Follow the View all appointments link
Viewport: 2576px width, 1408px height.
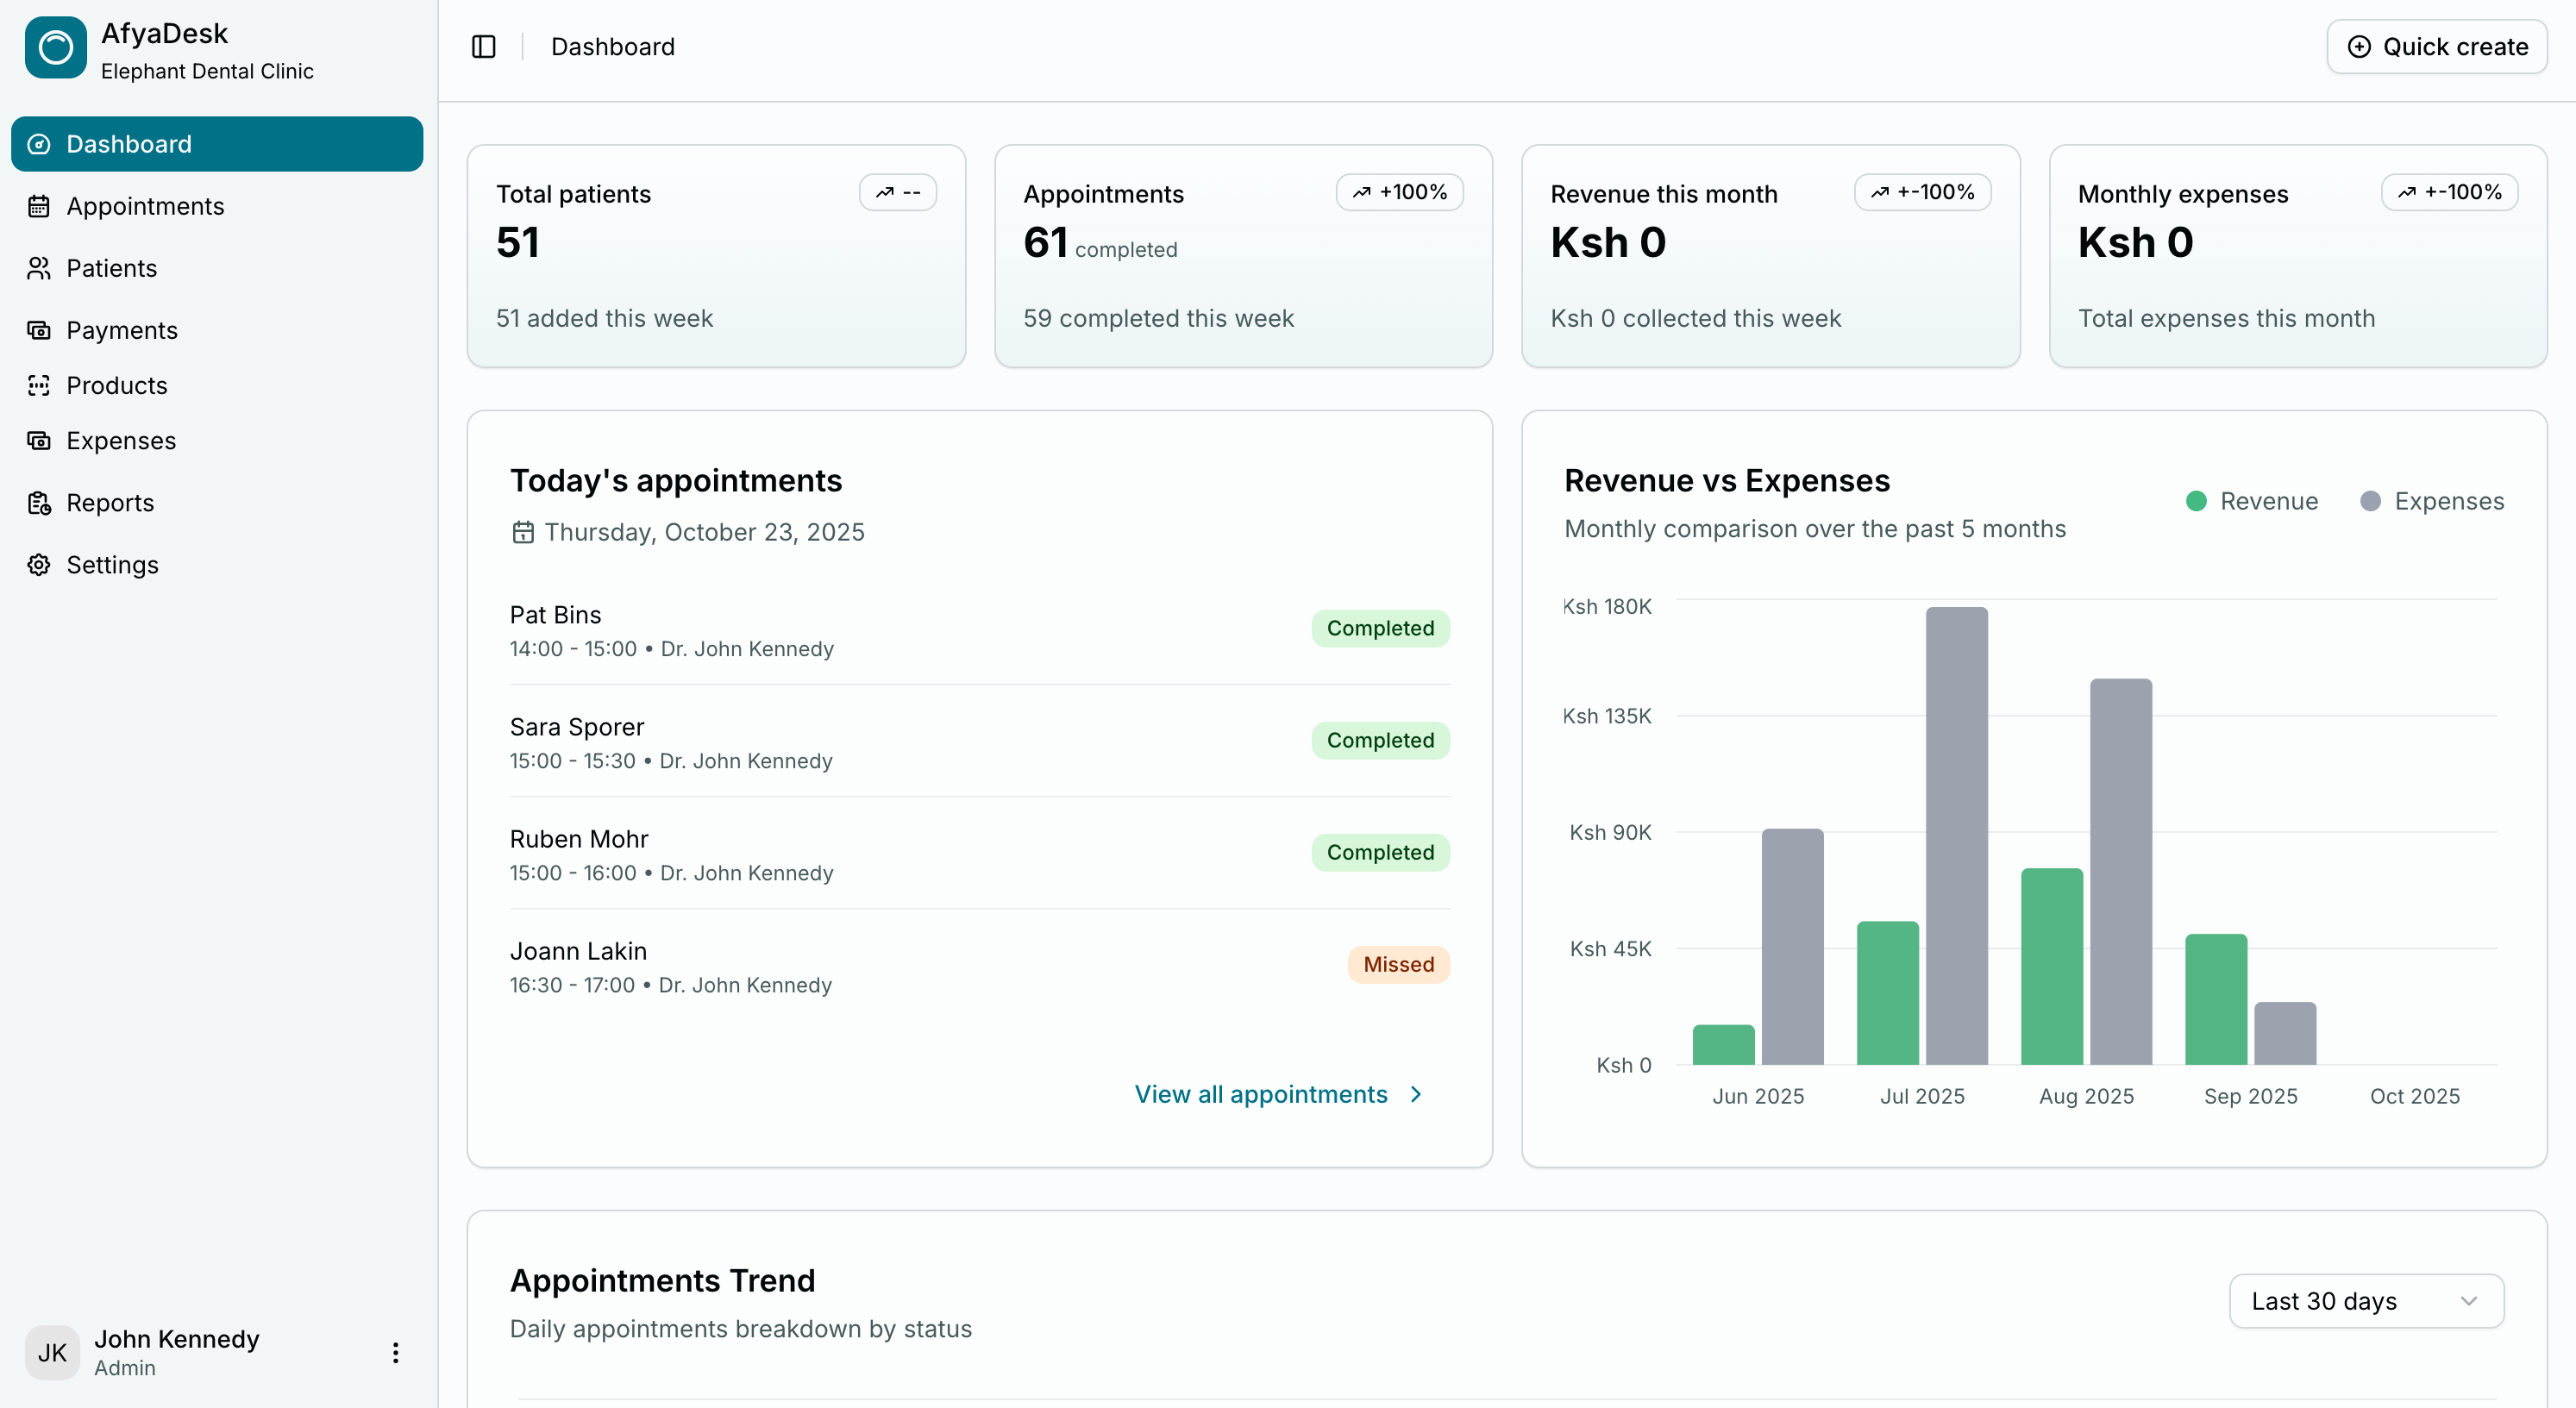tap(1260, 1094)
